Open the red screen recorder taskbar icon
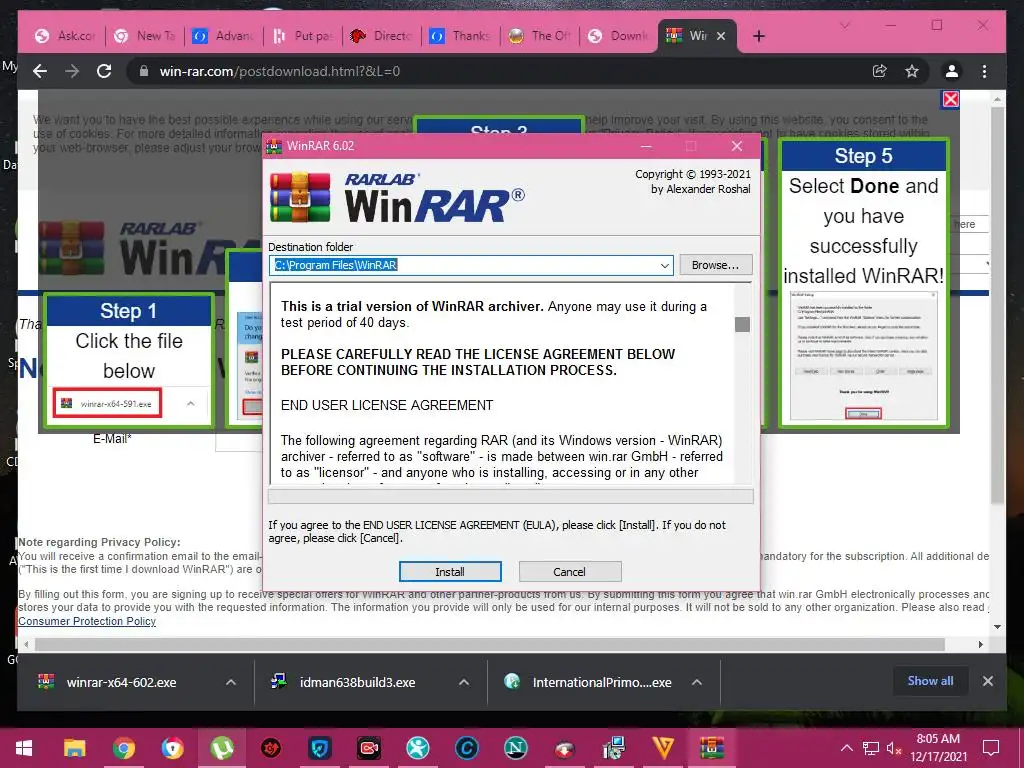Screen dimensions: 1024x768 click(369, 748)
